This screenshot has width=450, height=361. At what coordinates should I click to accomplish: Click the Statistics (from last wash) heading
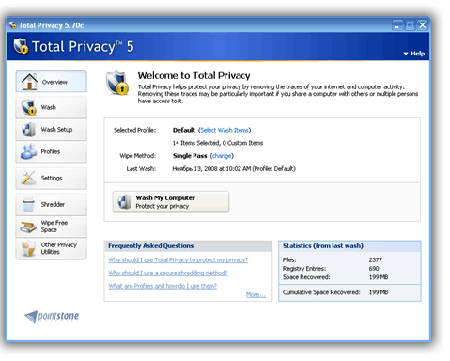tap(323, 246)
